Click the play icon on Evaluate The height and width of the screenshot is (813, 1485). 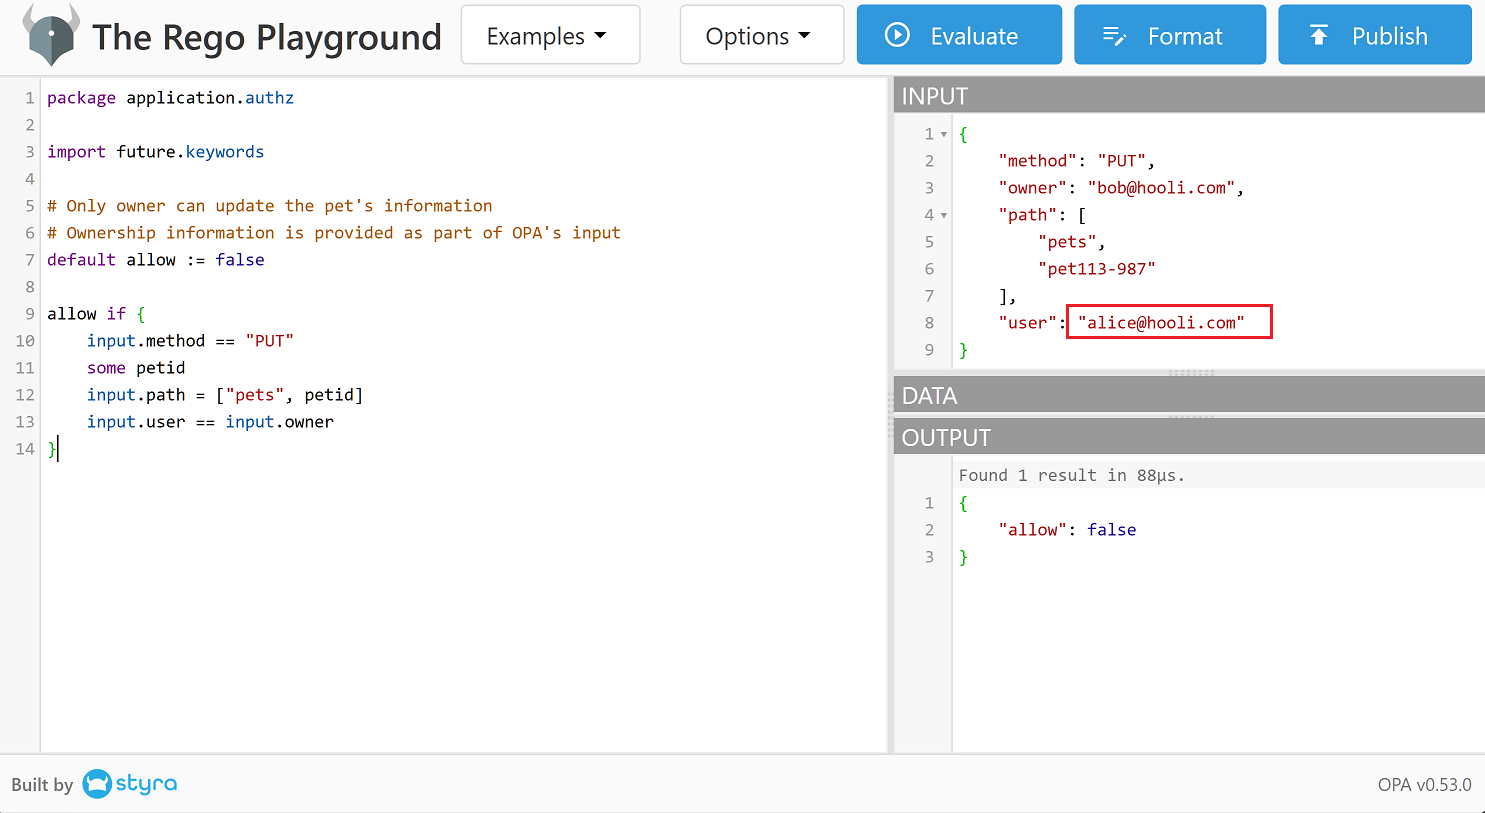point(897,35)
